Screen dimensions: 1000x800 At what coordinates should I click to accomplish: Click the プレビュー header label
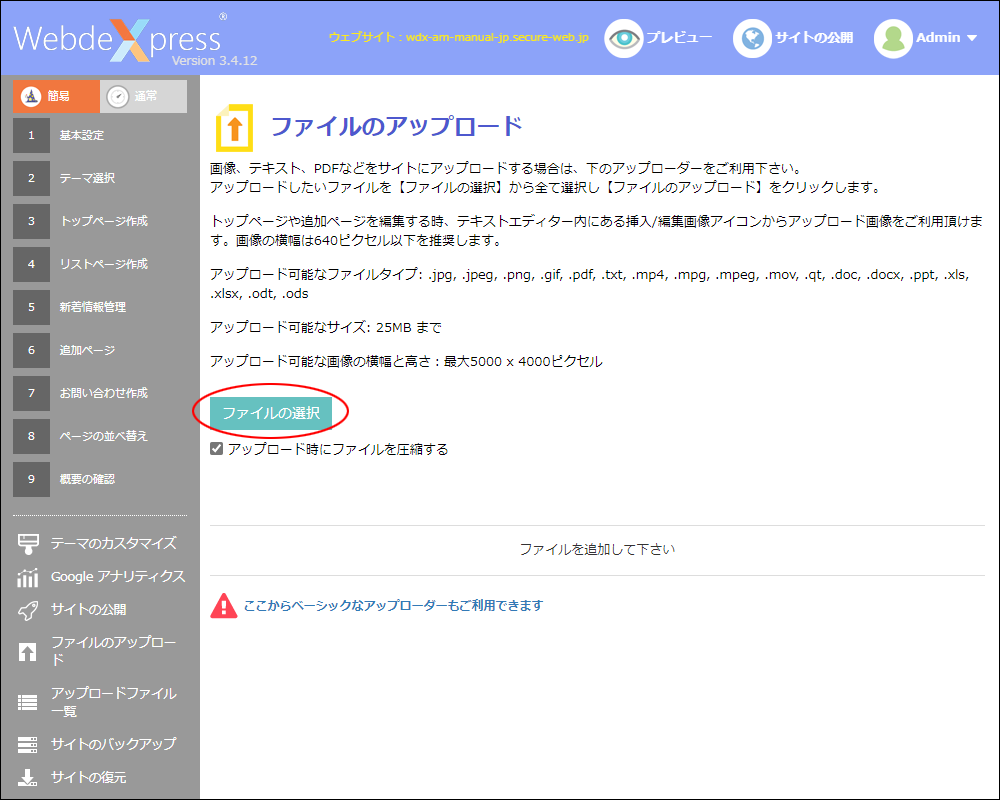(679, 38)
